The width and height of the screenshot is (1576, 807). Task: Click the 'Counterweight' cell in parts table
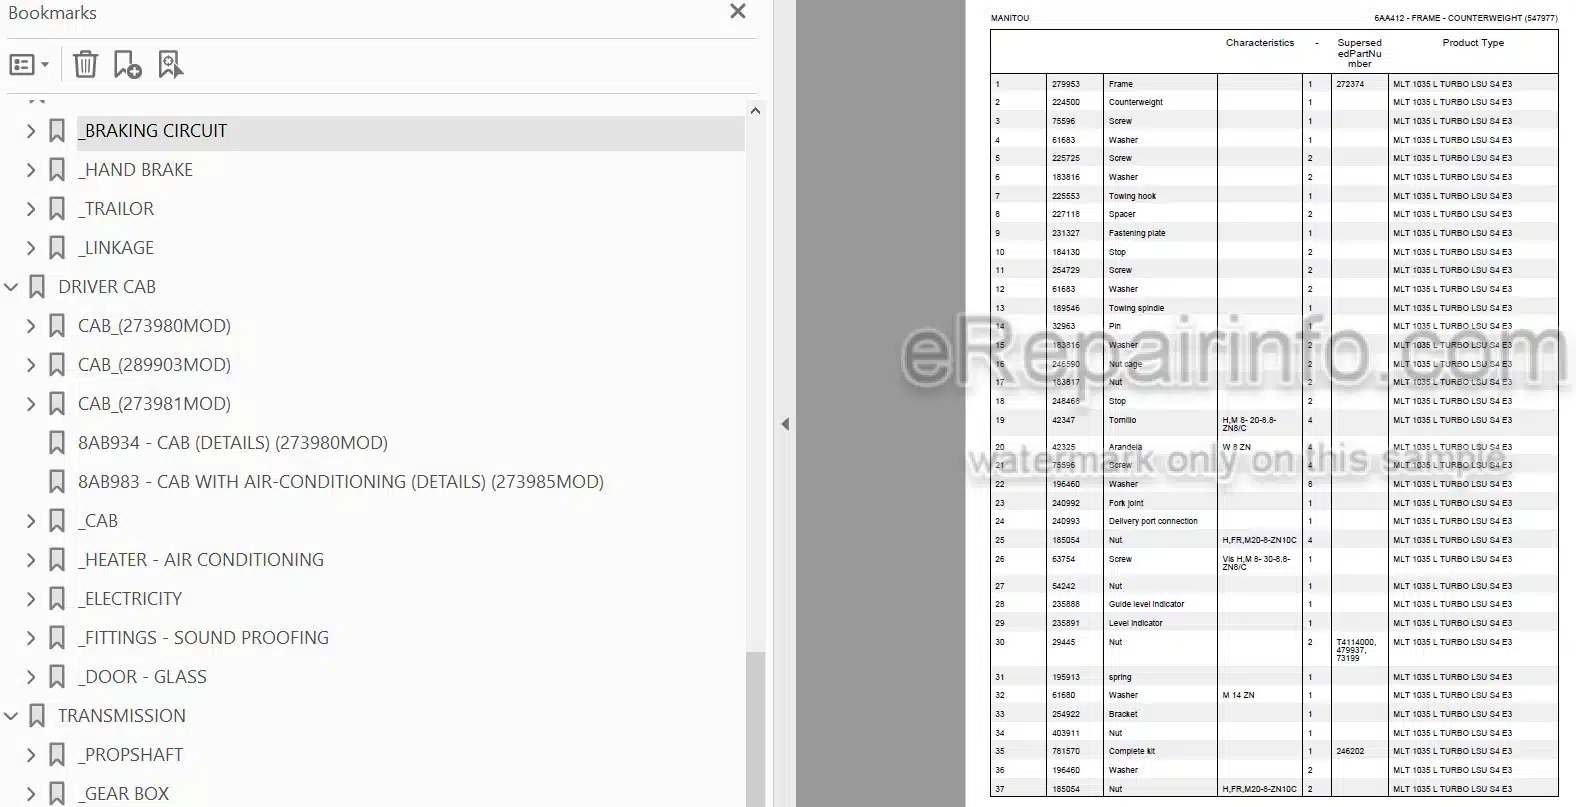[x=1135, y=102]
